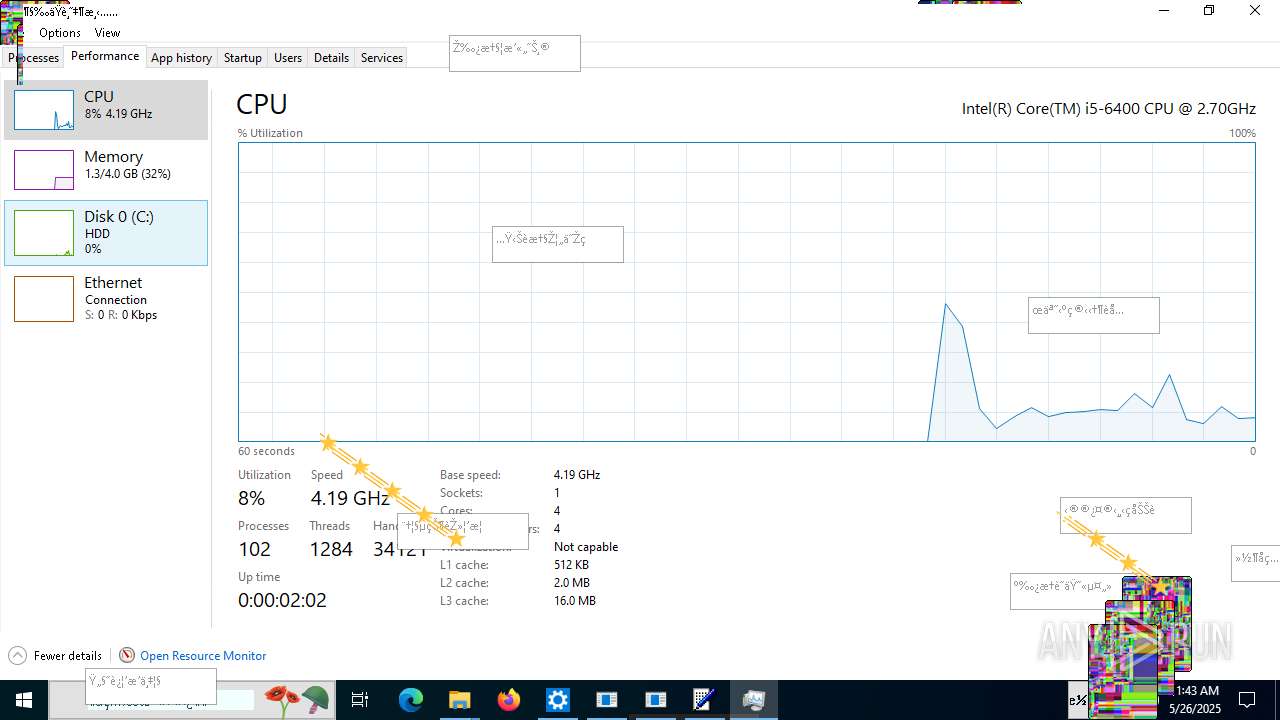Click the L3 cache value 16.0 MB
Image resolution: width=1280 pixels, height=720 pixels.
[575, 601]
